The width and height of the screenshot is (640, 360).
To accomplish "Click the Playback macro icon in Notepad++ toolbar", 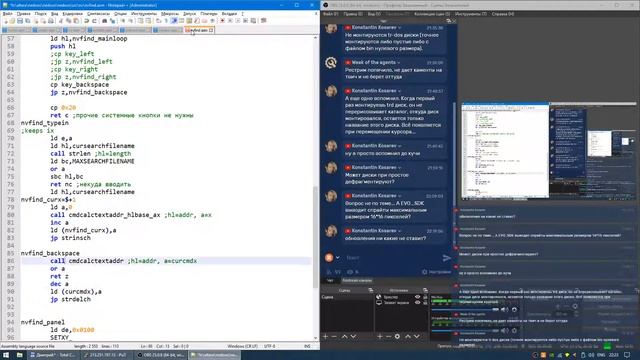I will coord(238,20).
